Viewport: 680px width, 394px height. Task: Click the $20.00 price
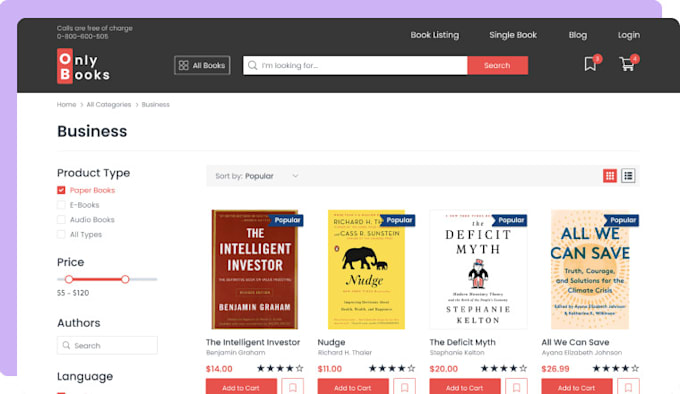coord(443,369)
